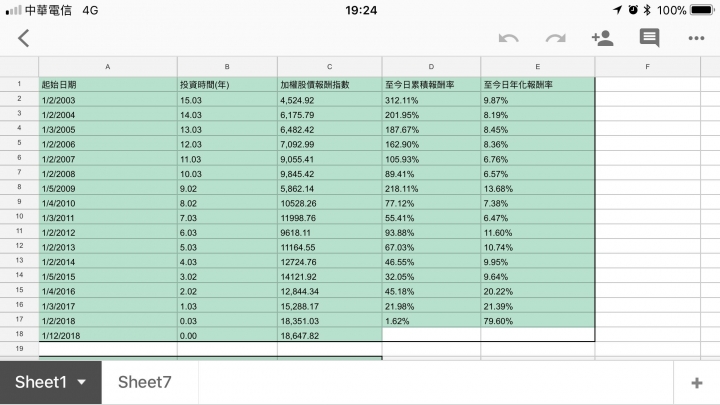Select empty cell D18
The width and height of the screenshot is (720, 405).
click(x=431, y=334)
